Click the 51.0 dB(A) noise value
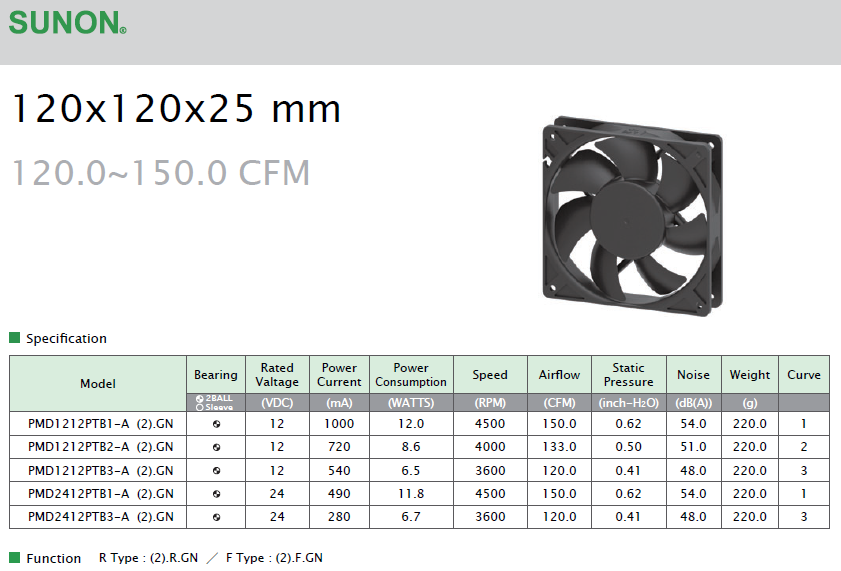This screenshot has height=571, width=841. (x=694, y=447)
